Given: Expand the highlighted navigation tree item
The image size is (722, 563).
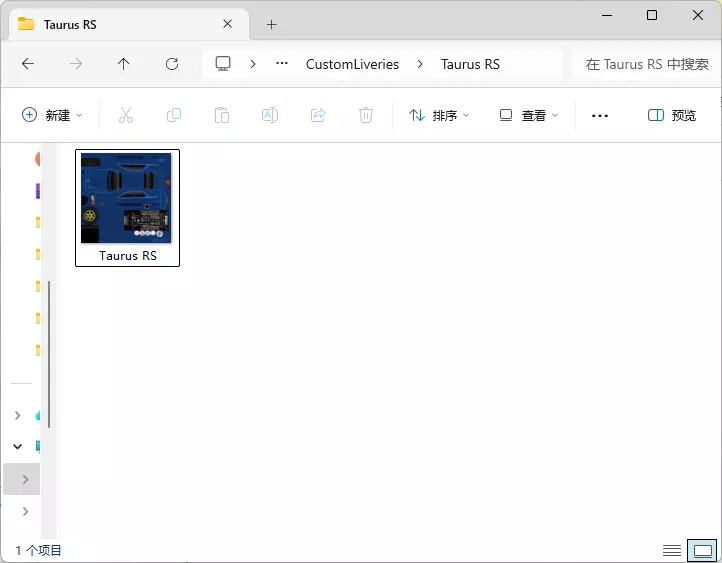Looking at the screenshot, I should 25,479.
